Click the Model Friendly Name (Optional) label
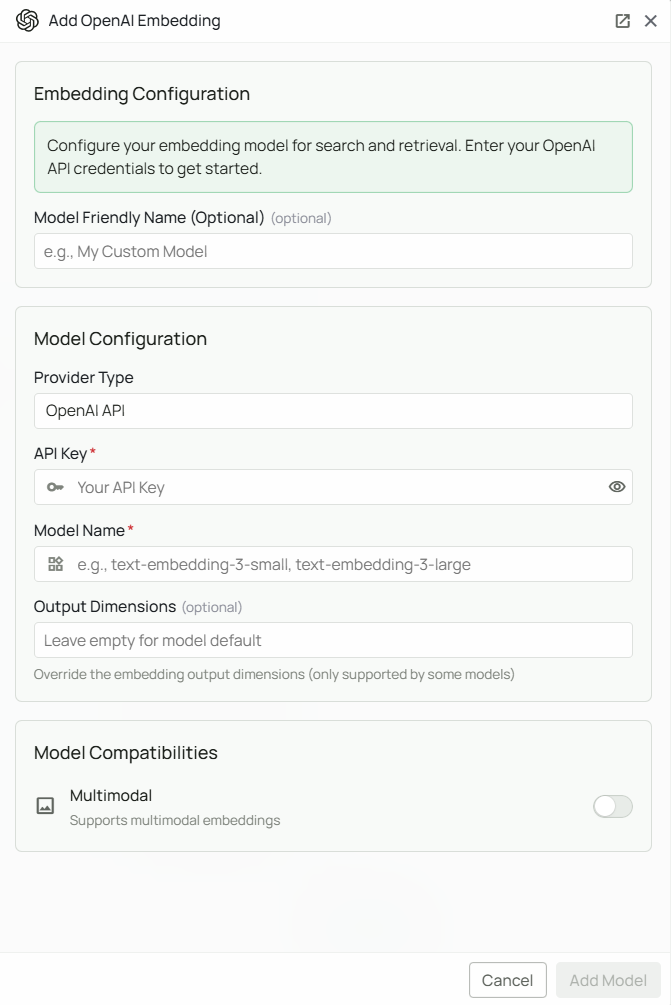 149,218
